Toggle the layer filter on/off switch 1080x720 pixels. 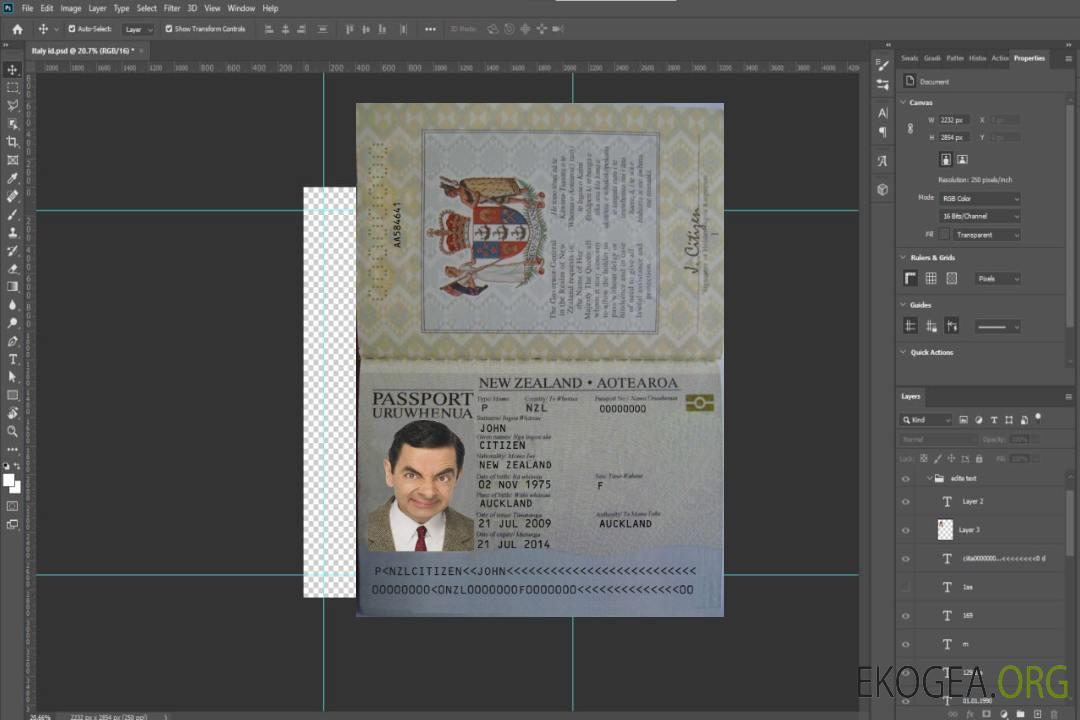[1038, 418]
